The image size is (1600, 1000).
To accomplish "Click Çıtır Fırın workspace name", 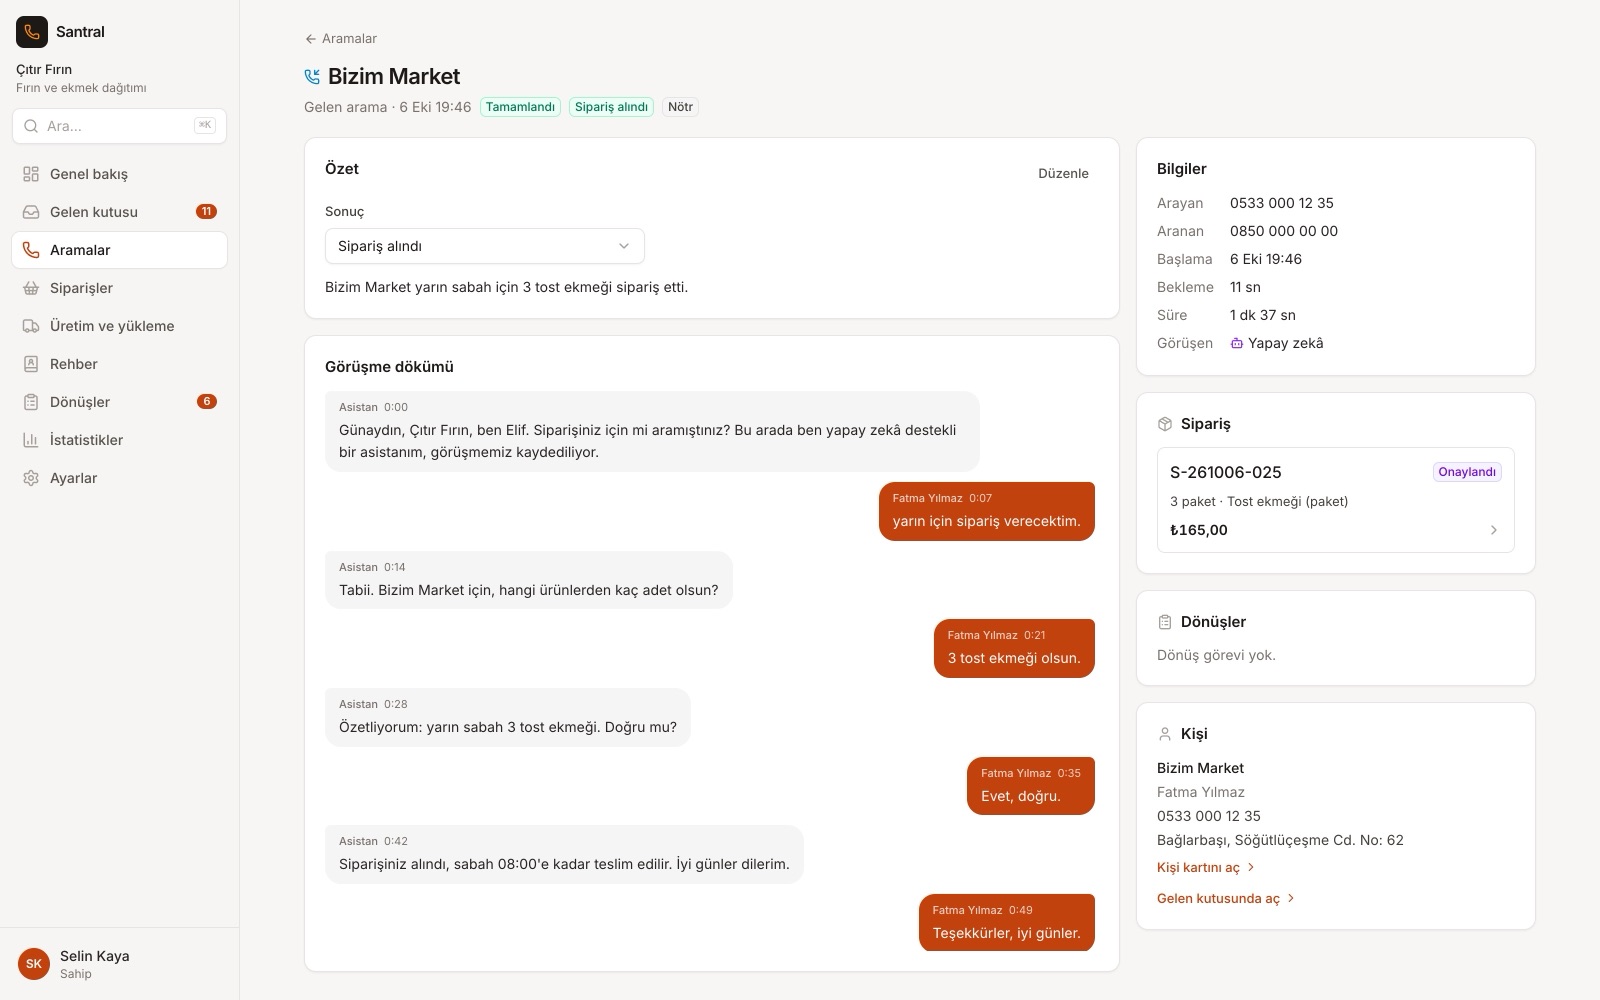I will click(x=44, y=69).
